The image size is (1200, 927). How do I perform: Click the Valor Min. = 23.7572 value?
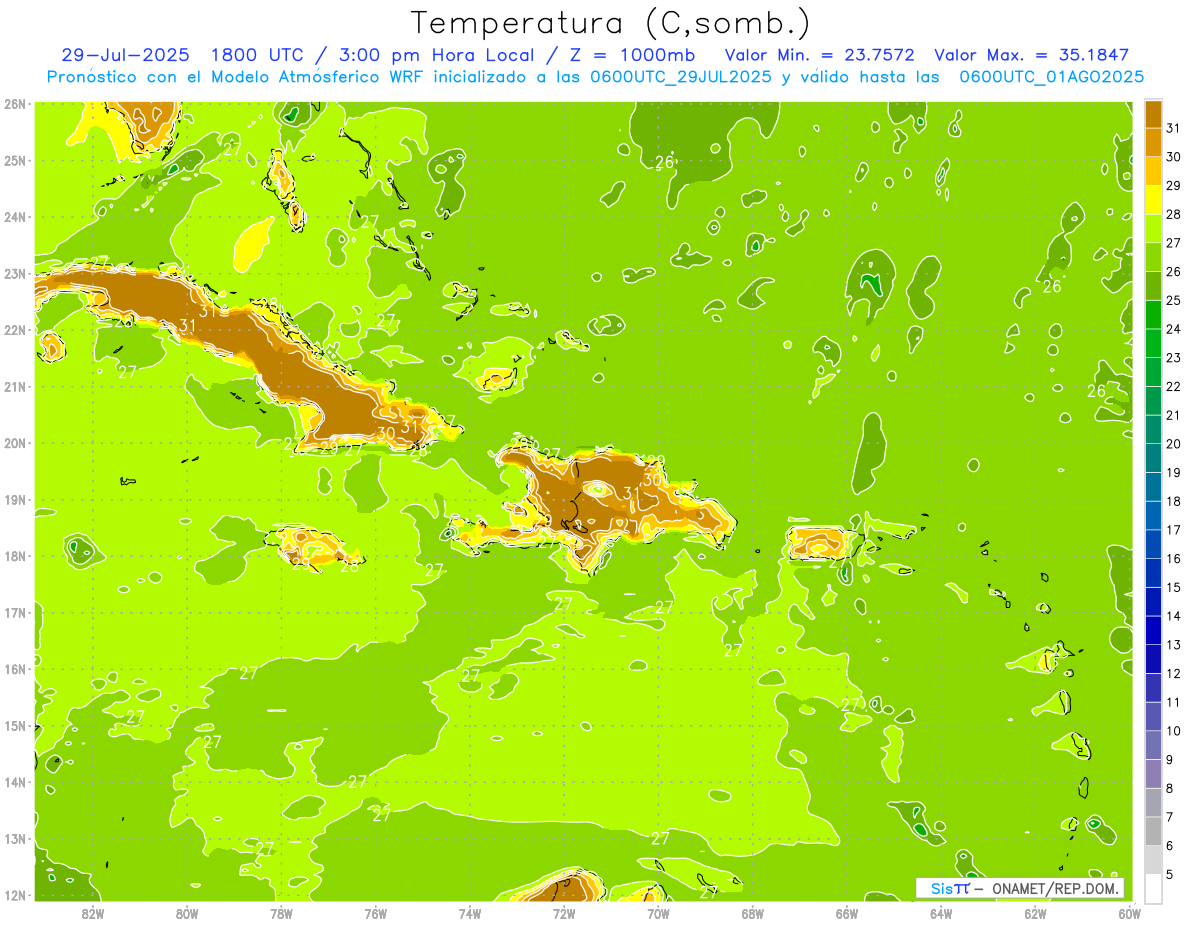tap(819, 55)
